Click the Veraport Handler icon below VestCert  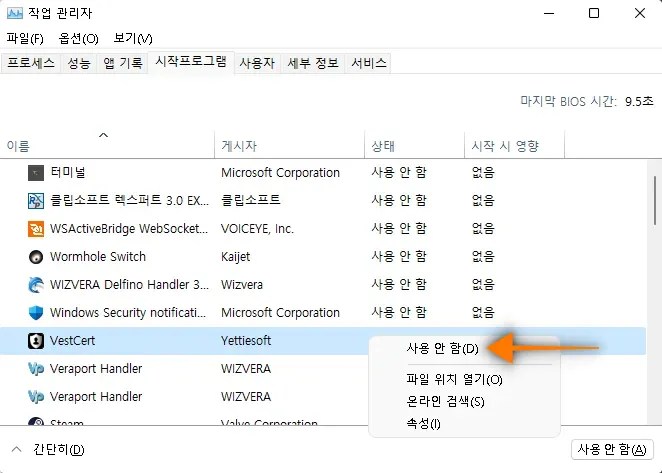[x=36, y=369]
